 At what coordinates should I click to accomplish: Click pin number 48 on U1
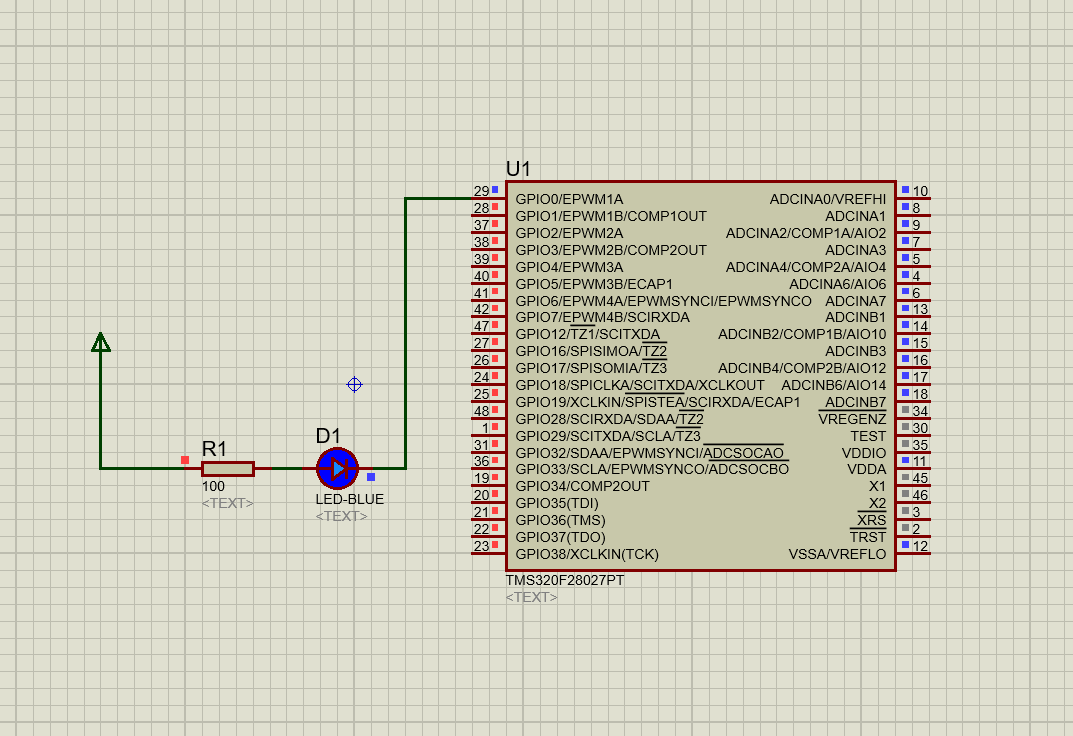[482, 411]
